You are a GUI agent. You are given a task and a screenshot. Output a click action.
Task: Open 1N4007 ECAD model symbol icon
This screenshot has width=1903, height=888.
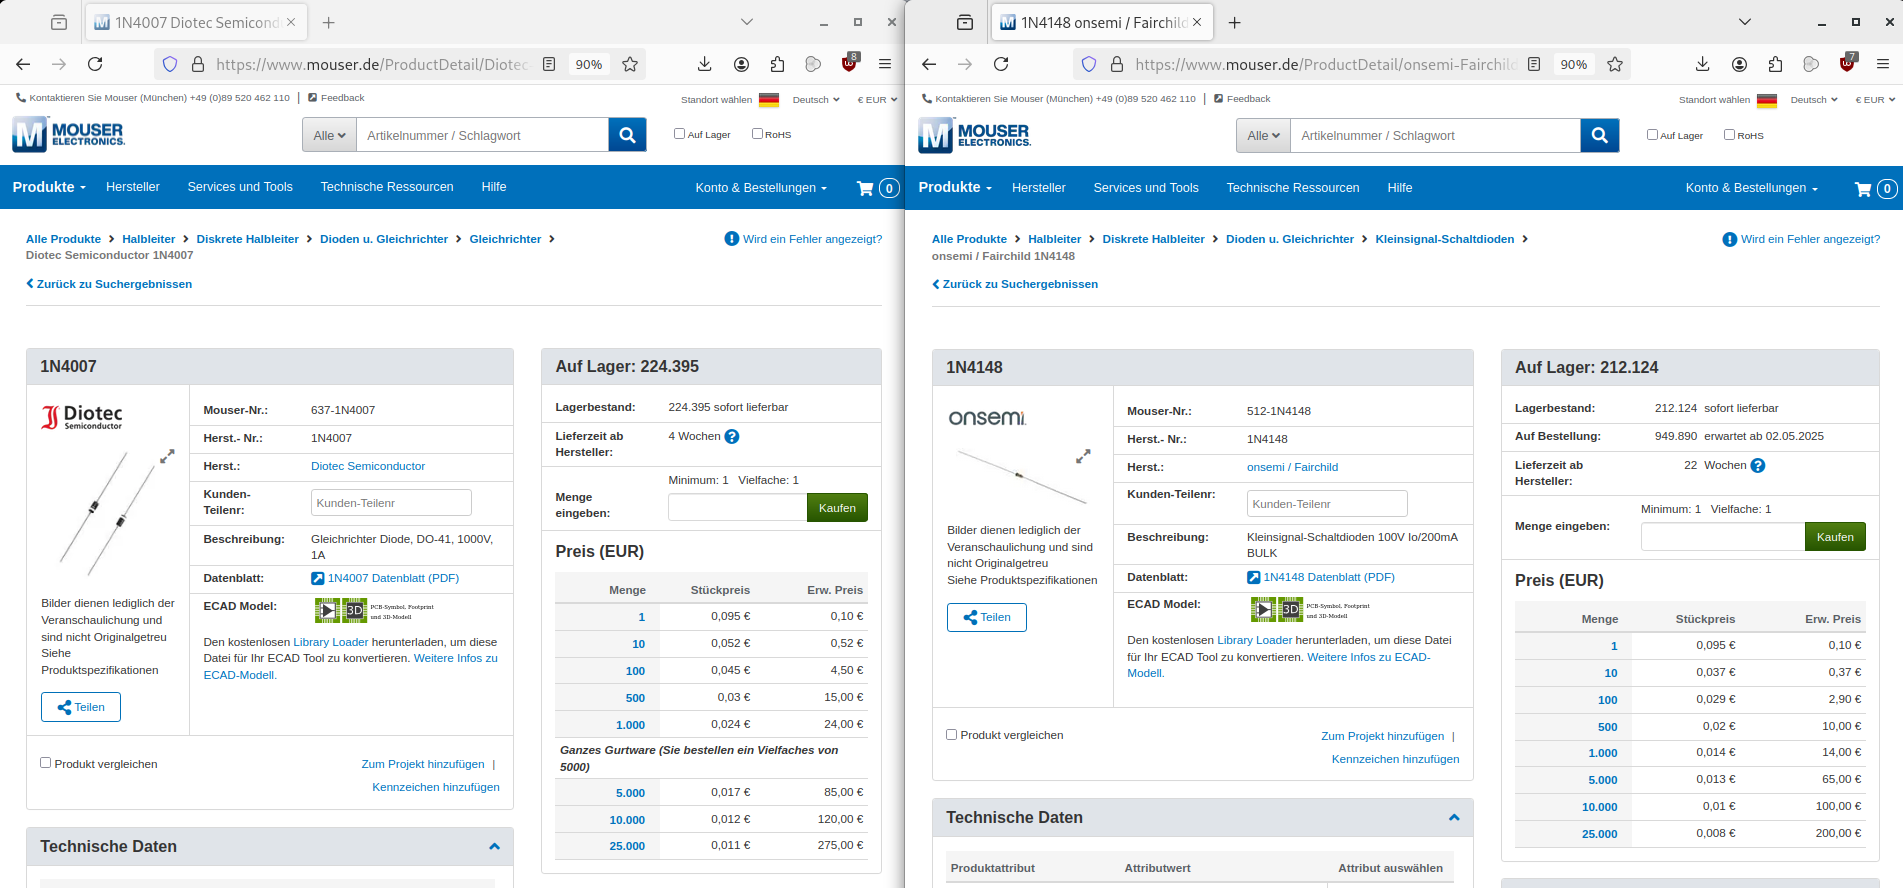328,609
